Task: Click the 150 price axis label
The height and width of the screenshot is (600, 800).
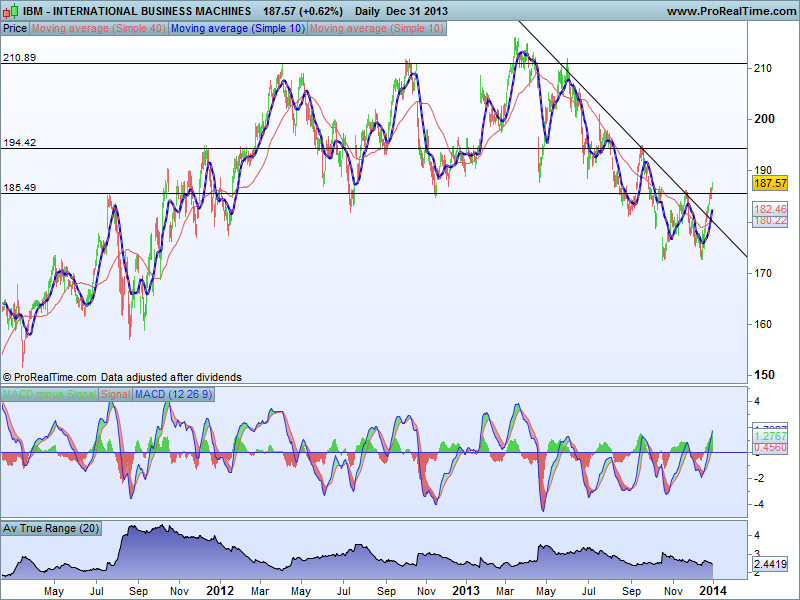Action: [x=764, y=375]
